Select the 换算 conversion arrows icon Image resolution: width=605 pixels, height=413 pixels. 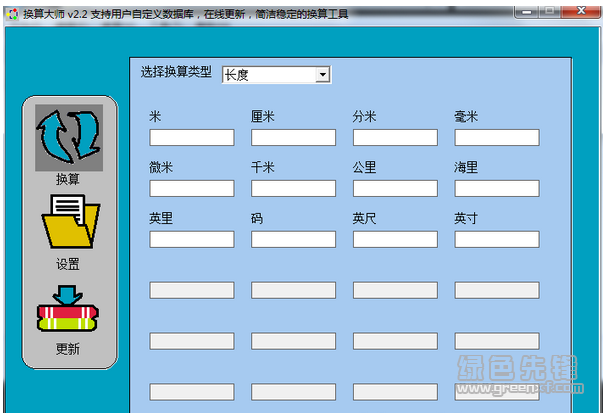click(69, 138)
